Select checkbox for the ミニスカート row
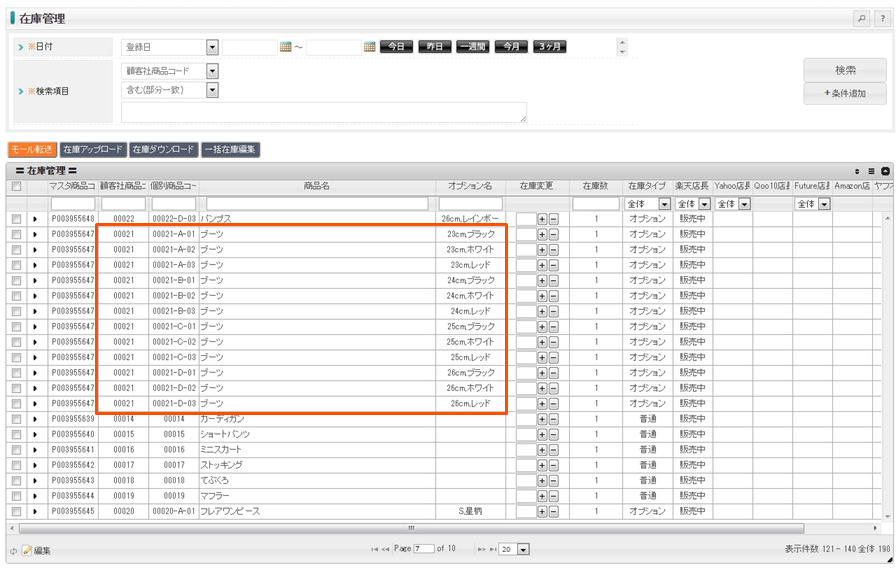896x569 pixels. coord(16,450)
